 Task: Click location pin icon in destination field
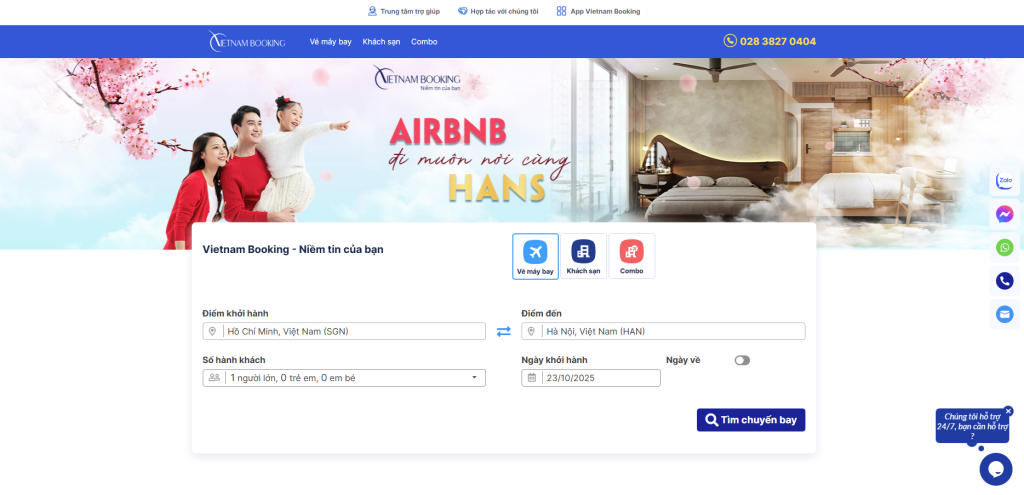pyautogui.click(x=532, y=332)
